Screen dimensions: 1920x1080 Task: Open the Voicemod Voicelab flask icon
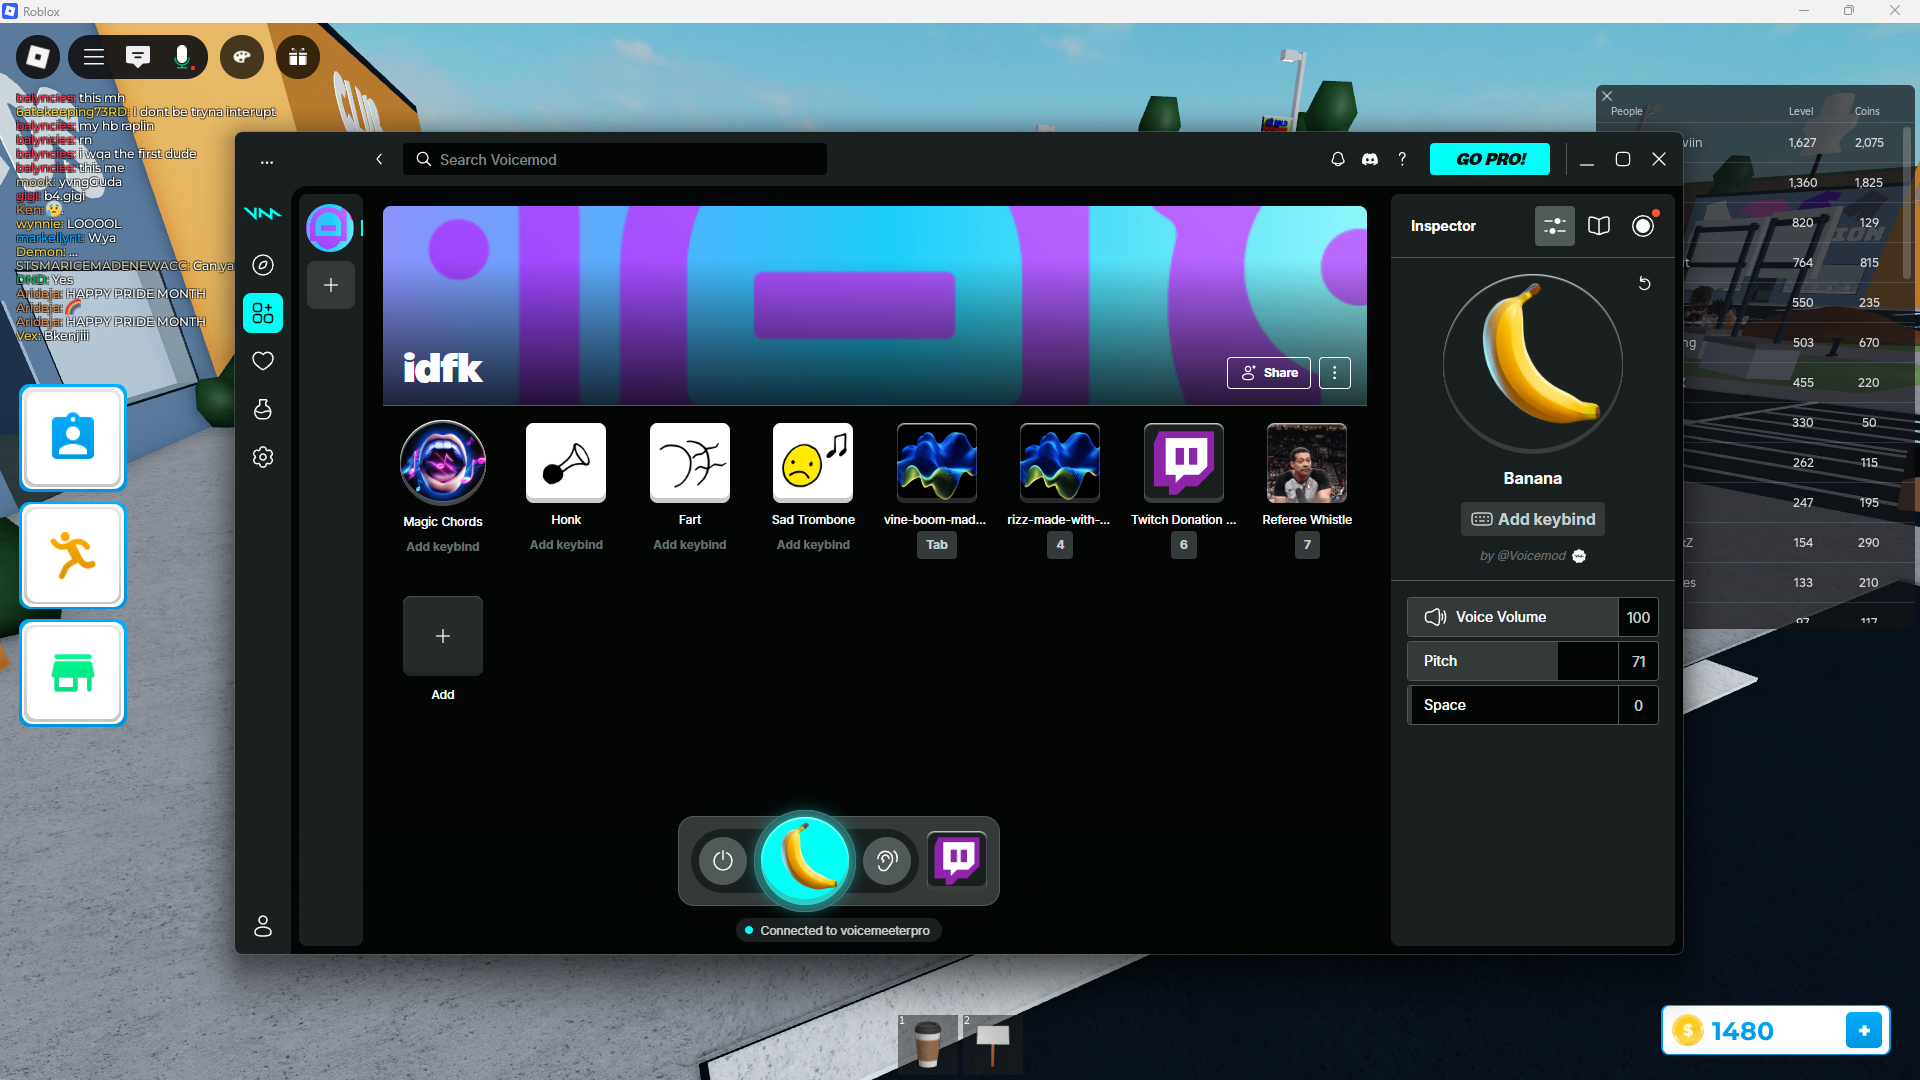[263, 409]
